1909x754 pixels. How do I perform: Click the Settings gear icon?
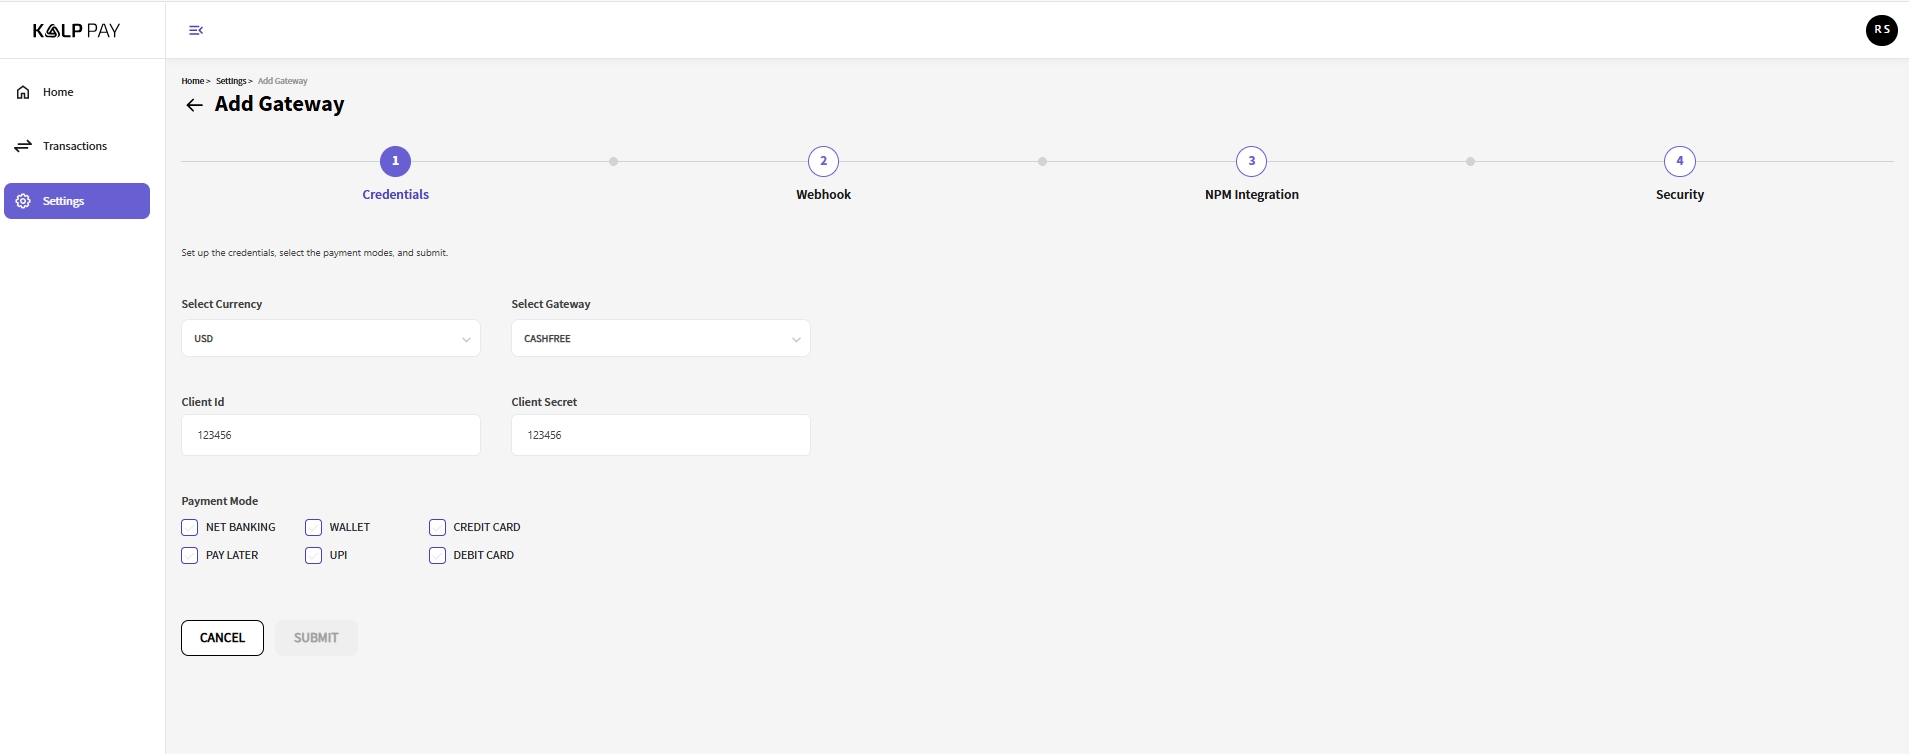click(23, 201)
